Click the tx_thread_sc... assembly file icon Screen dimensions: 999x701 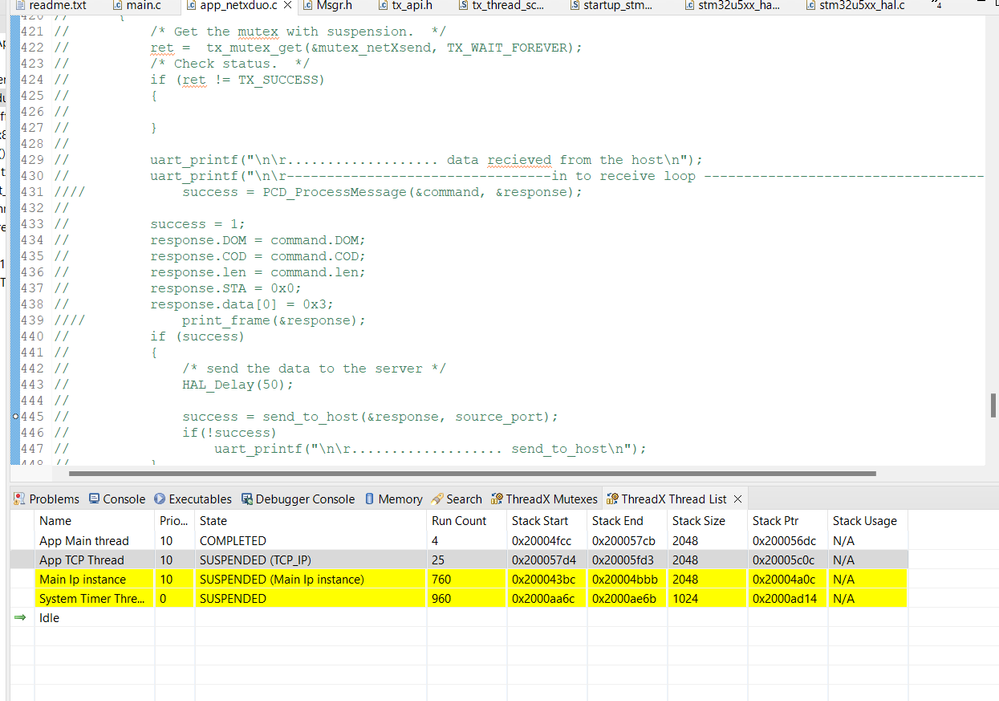coord(463,6)
